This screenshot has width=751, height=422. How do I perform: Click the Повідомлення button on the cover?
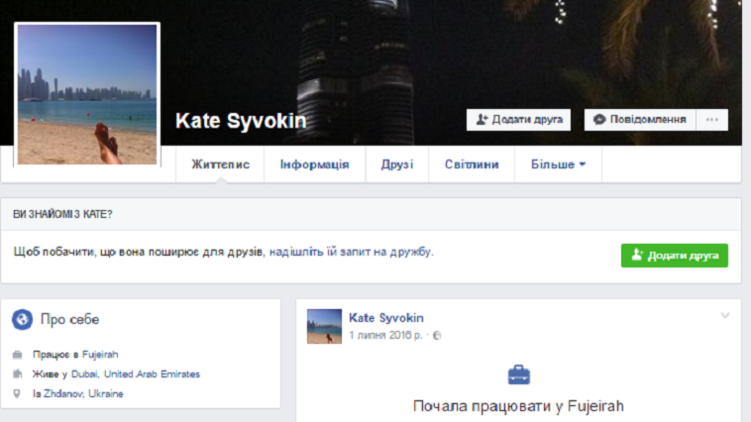640,120
